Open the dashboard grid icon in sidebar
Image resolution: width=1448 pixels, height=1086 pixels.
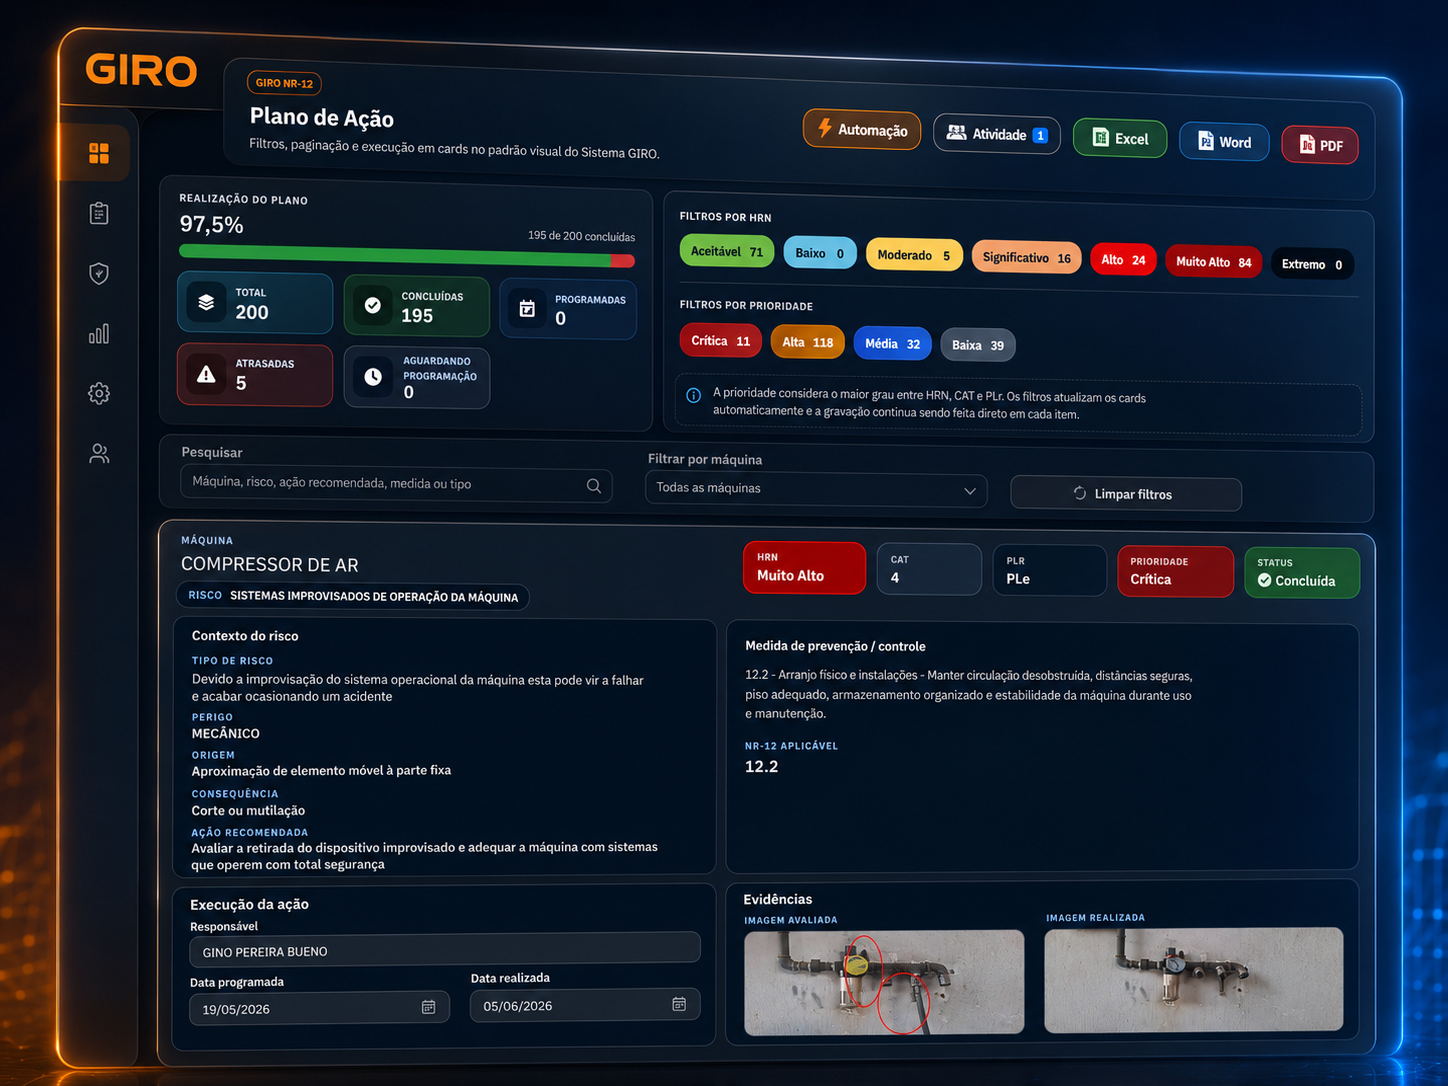(99, 153)
